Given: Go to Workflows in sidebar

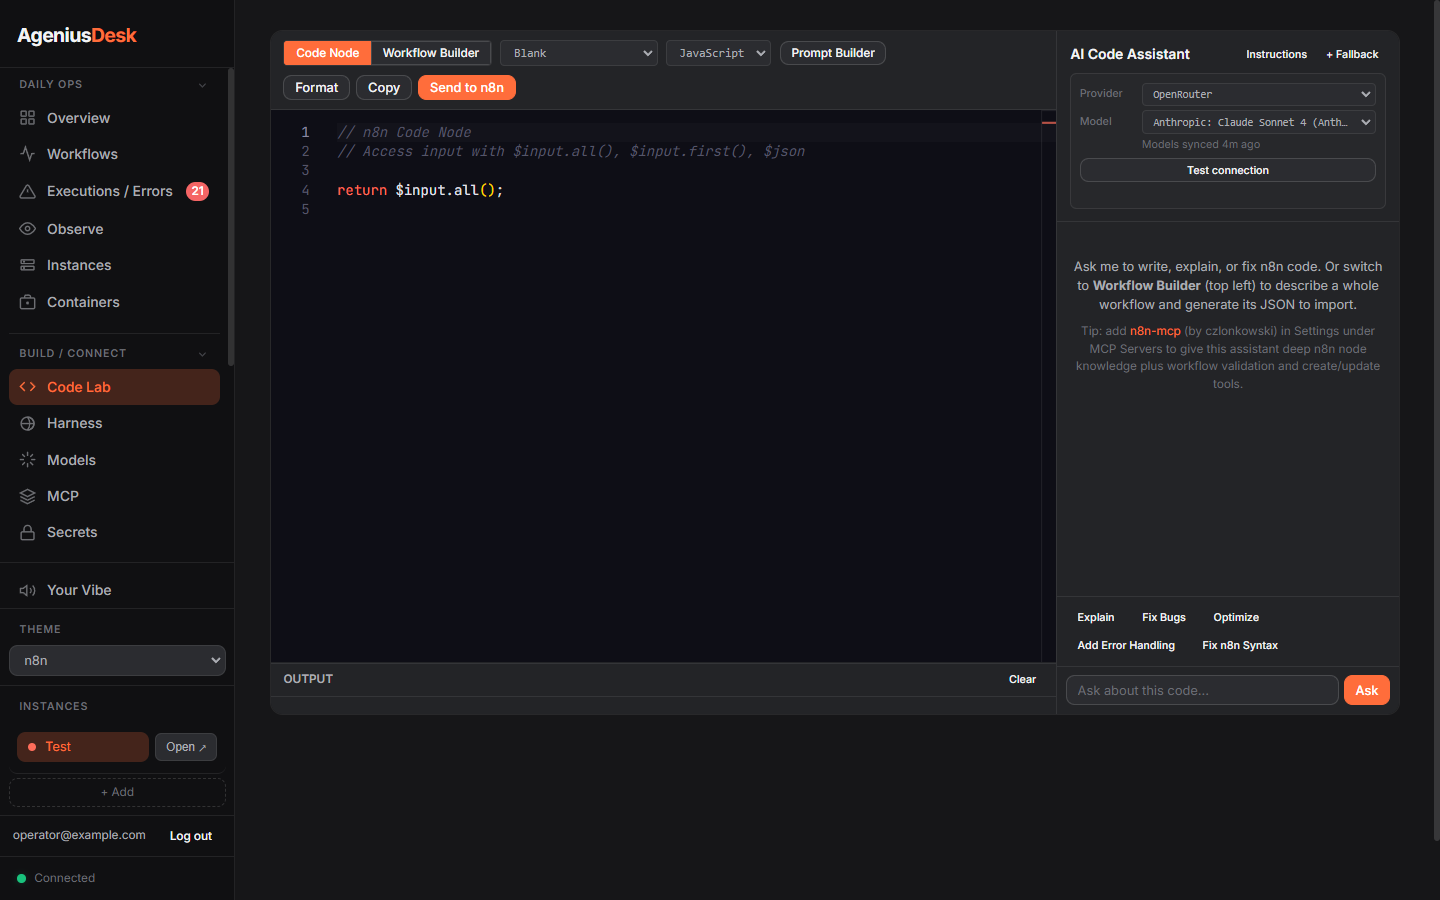Looking at the screenshot, I should click(114, 154).
